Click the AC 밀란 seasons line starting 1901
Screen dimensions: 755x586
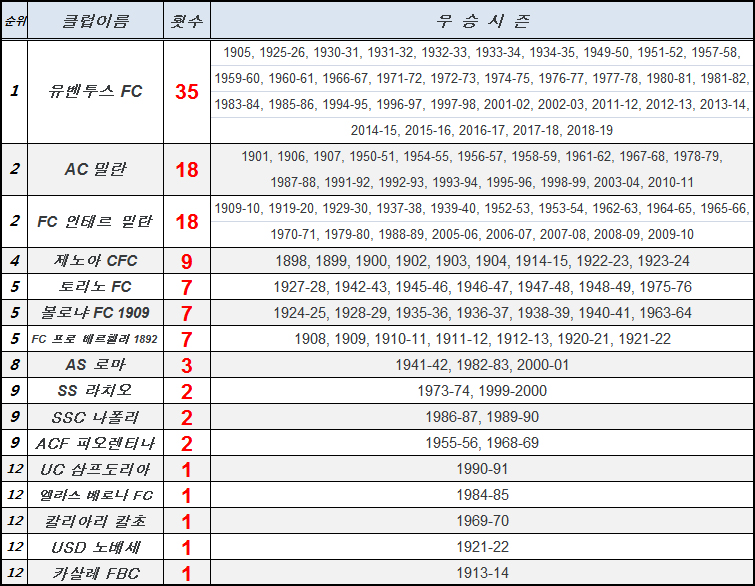[x=482, y=156]
